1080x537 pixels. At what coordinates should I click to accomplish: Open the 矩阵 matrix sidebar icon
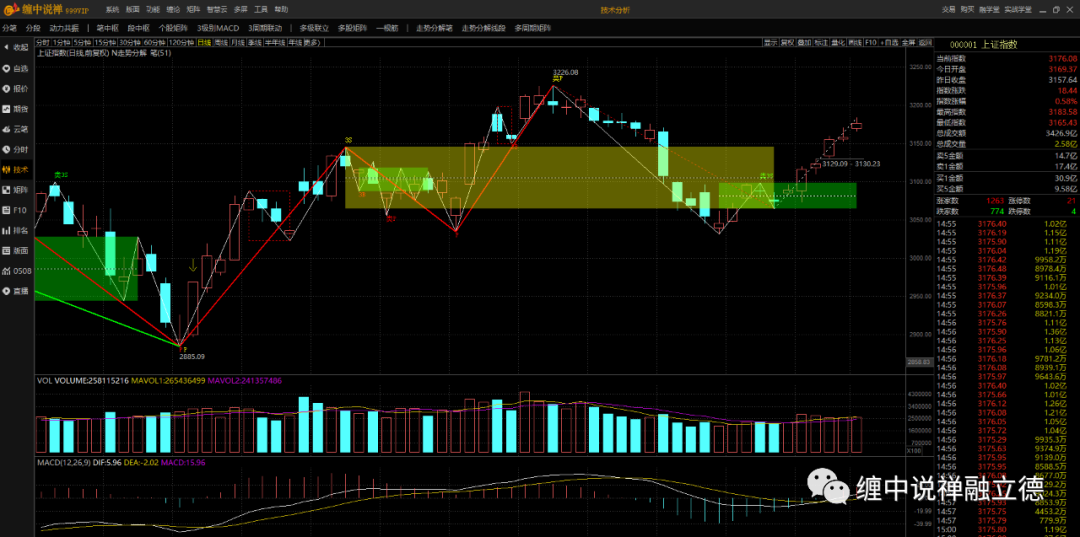tap(17, 190)
